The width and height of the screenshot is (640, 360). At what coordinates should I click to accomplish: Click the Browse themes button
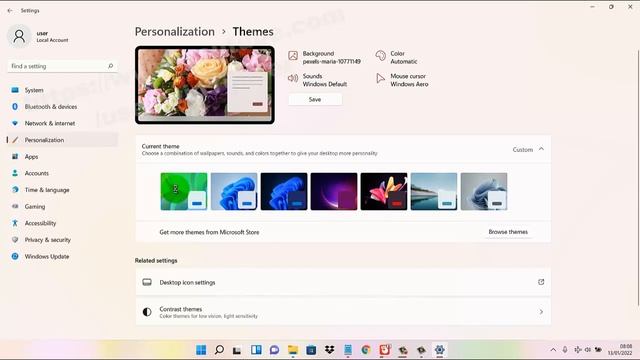pyautogui.click(x=508, y=232)
